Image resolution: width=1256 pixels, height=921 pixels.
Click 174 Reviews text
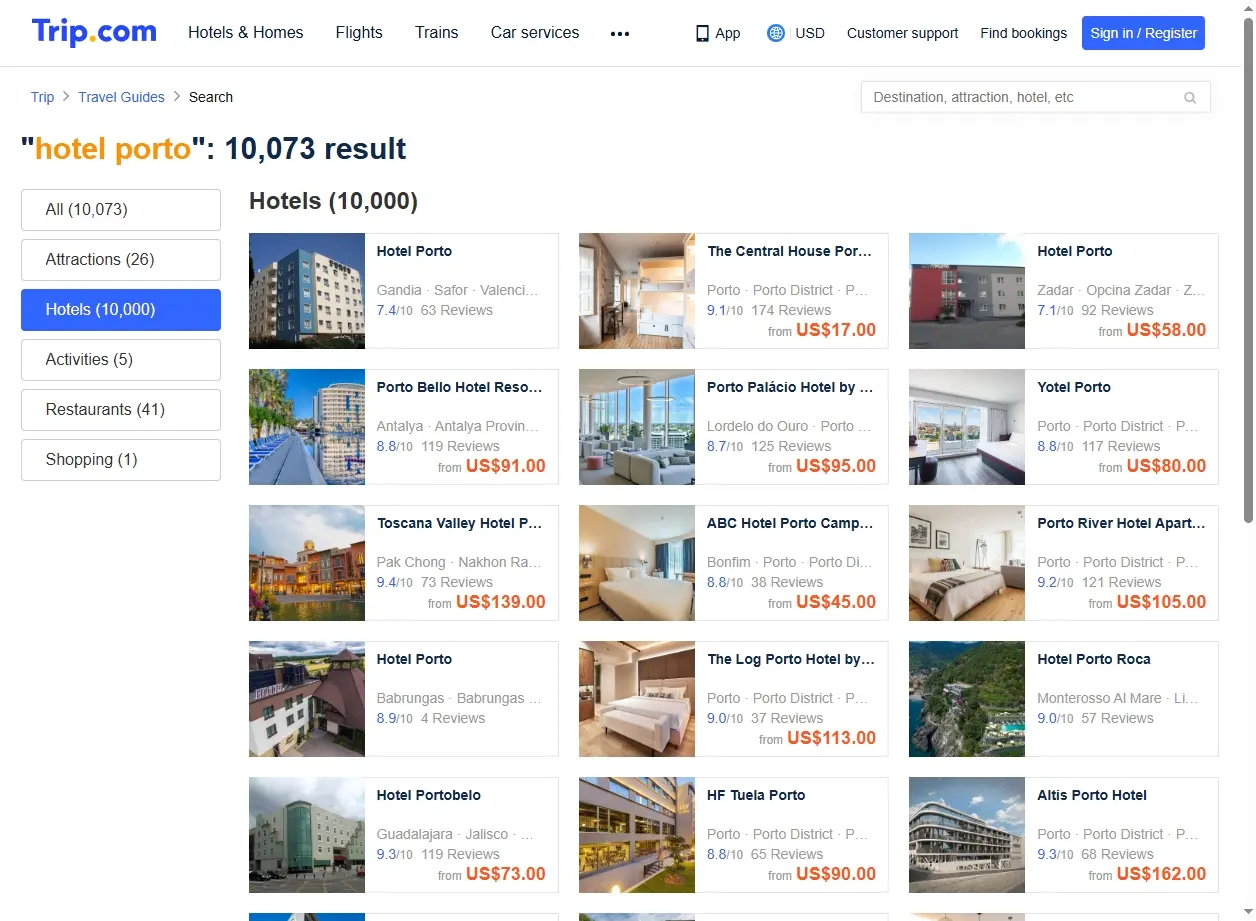pos(791,310)
